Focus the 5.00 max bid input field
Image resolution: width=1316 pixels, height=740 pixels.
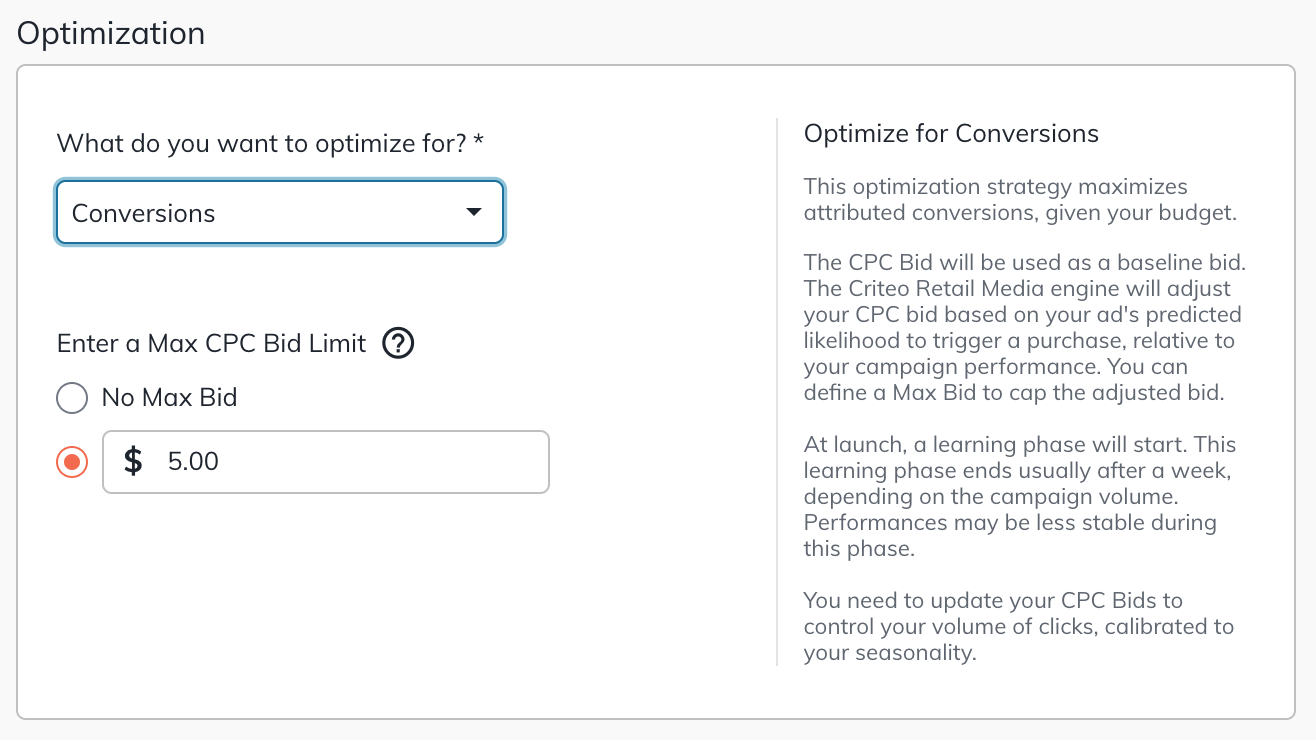350,462
